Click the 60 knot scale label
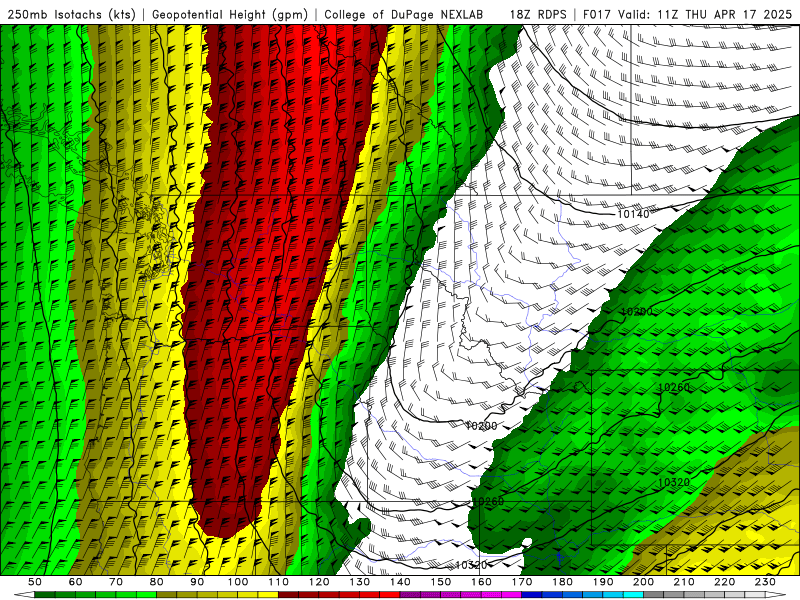This screenshot has width=800, height=600. click(75, 582)
